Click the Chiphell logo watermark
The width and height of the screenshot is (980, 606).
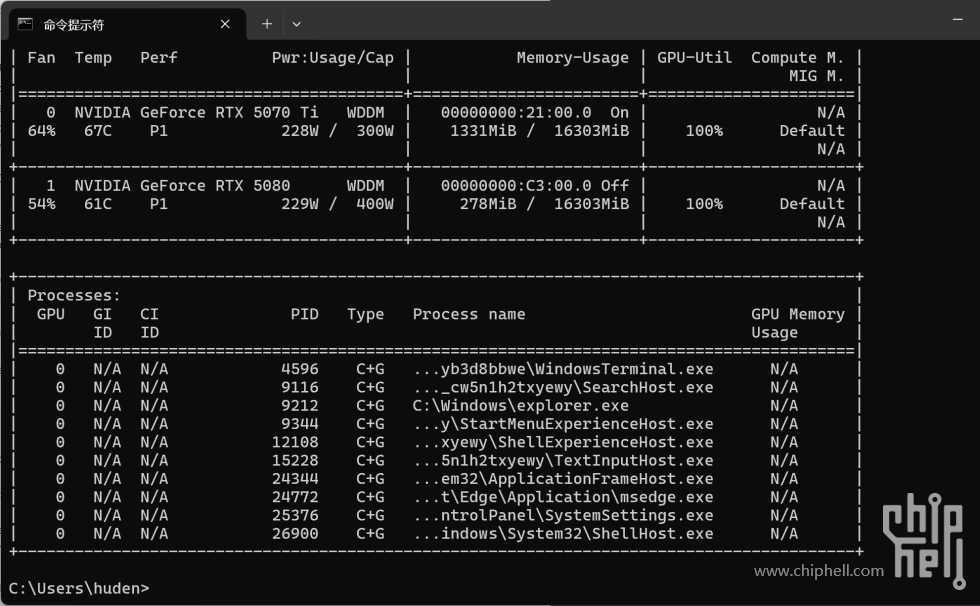924,533
